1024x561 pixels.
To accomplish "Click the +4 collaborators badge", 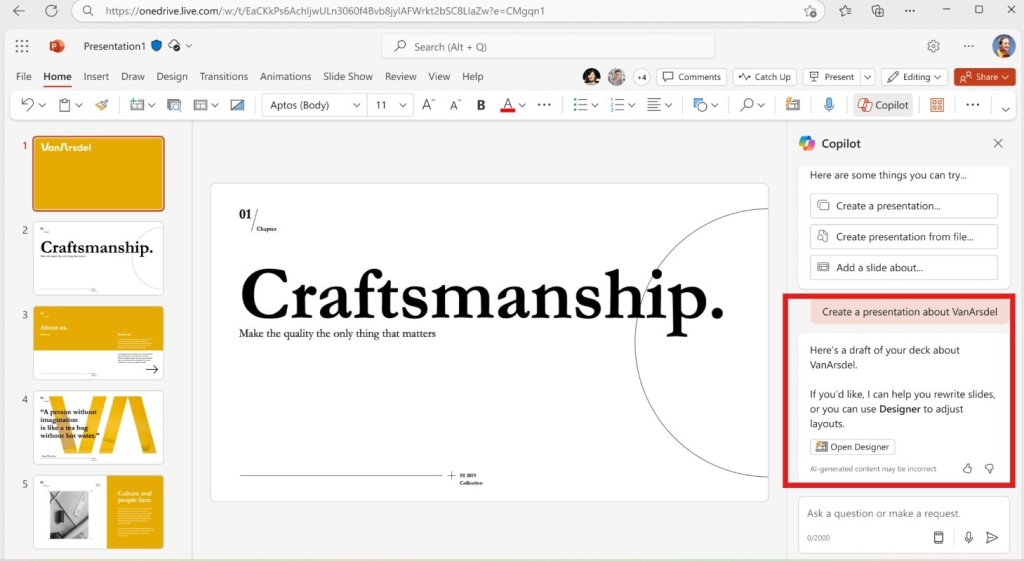I will [x=641, y=76].
